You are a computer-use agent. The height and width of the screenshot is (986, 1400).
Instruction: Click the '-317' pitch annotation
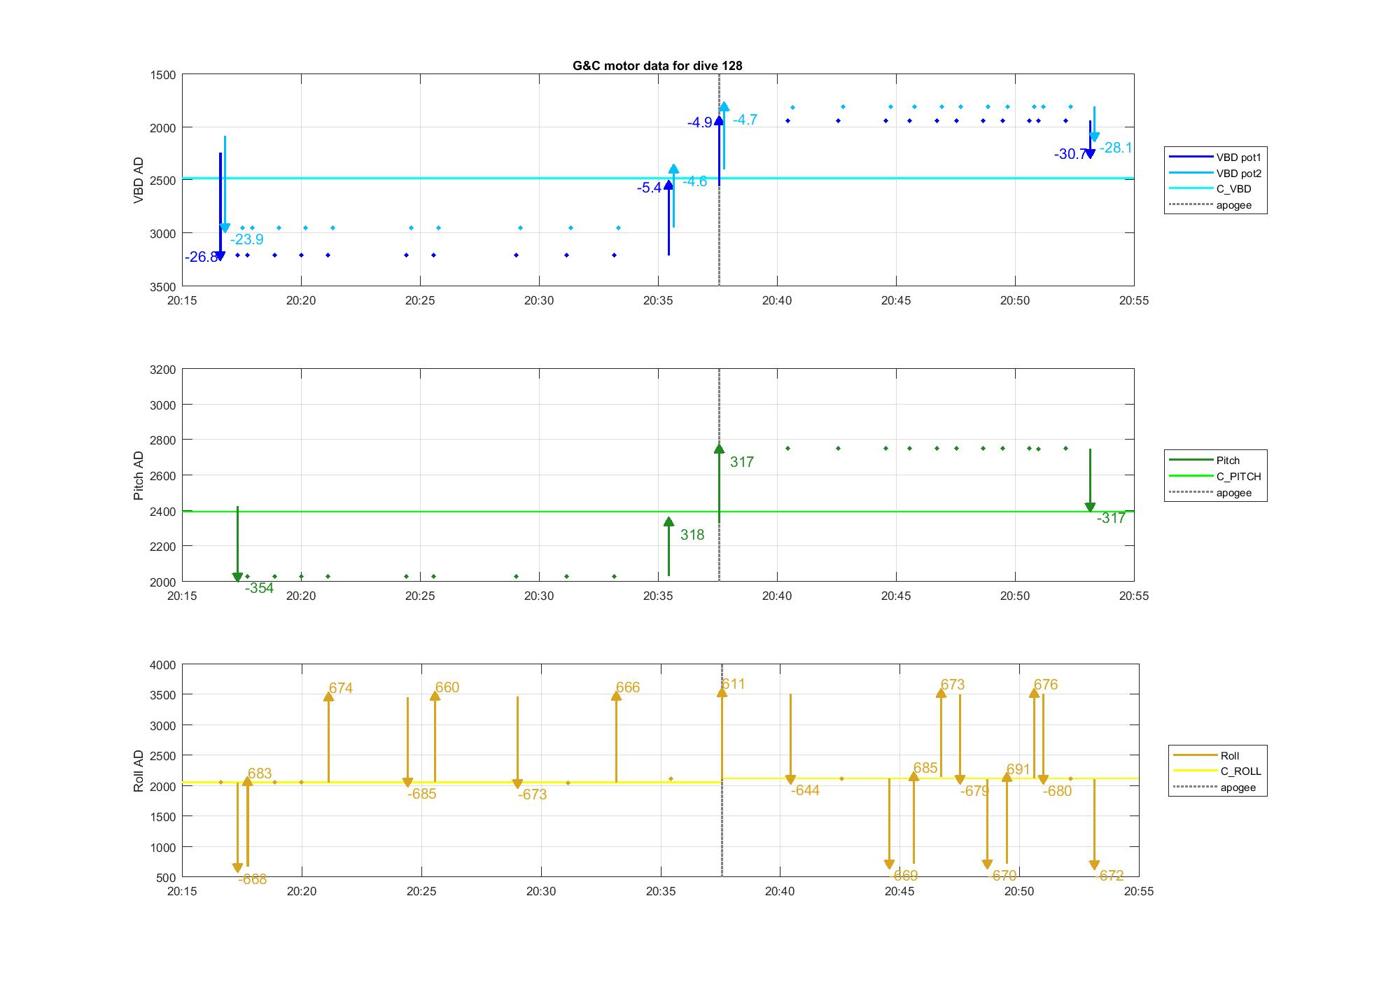tap(1111, 518)
